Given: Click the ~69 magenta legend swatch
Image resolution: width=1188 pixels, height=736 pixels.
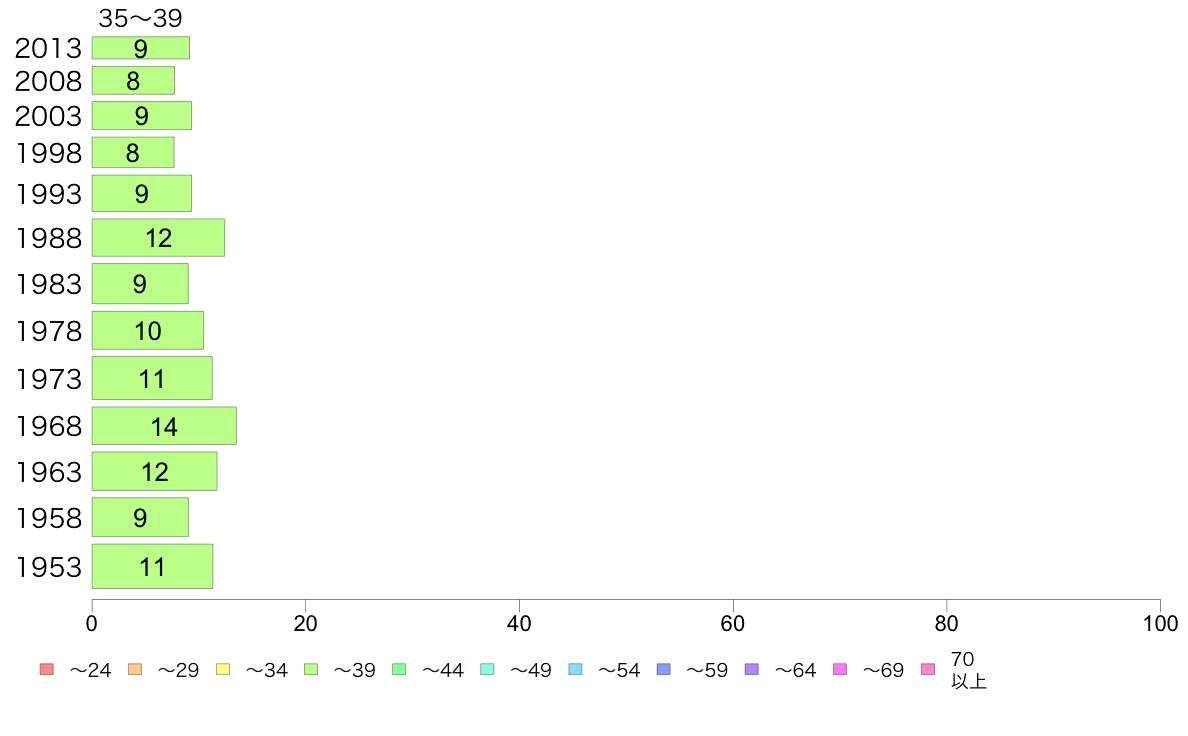Looking at the screenshot, I should click(x=839, y=669).
